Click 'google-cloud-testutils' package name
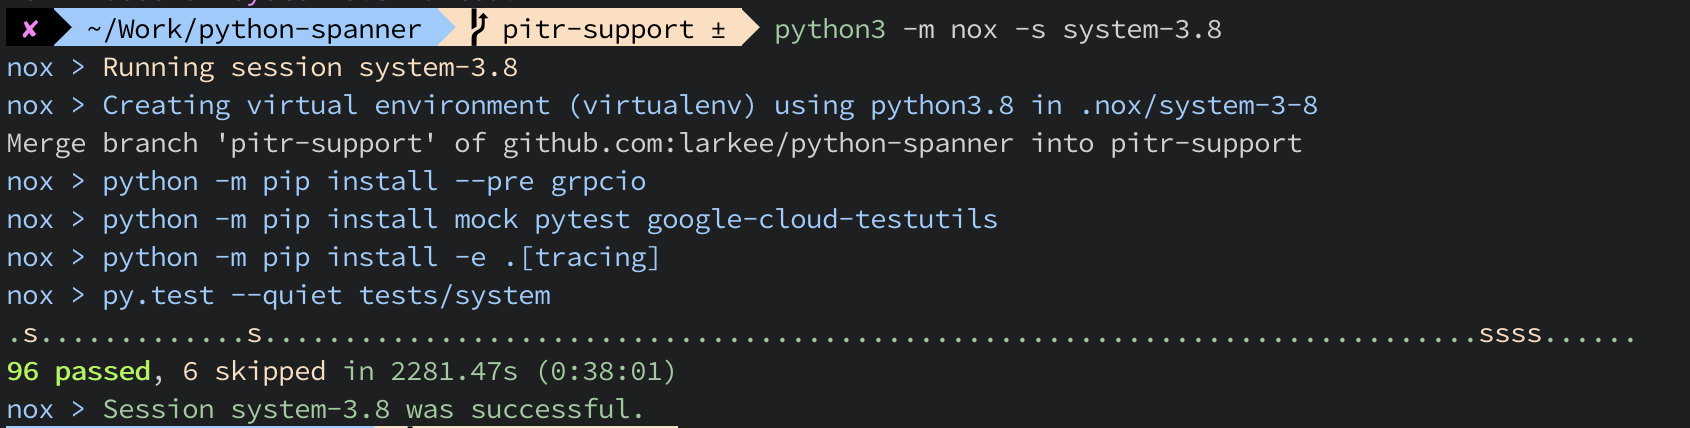Screen dimensions: 1690x428 pos(822,220)
